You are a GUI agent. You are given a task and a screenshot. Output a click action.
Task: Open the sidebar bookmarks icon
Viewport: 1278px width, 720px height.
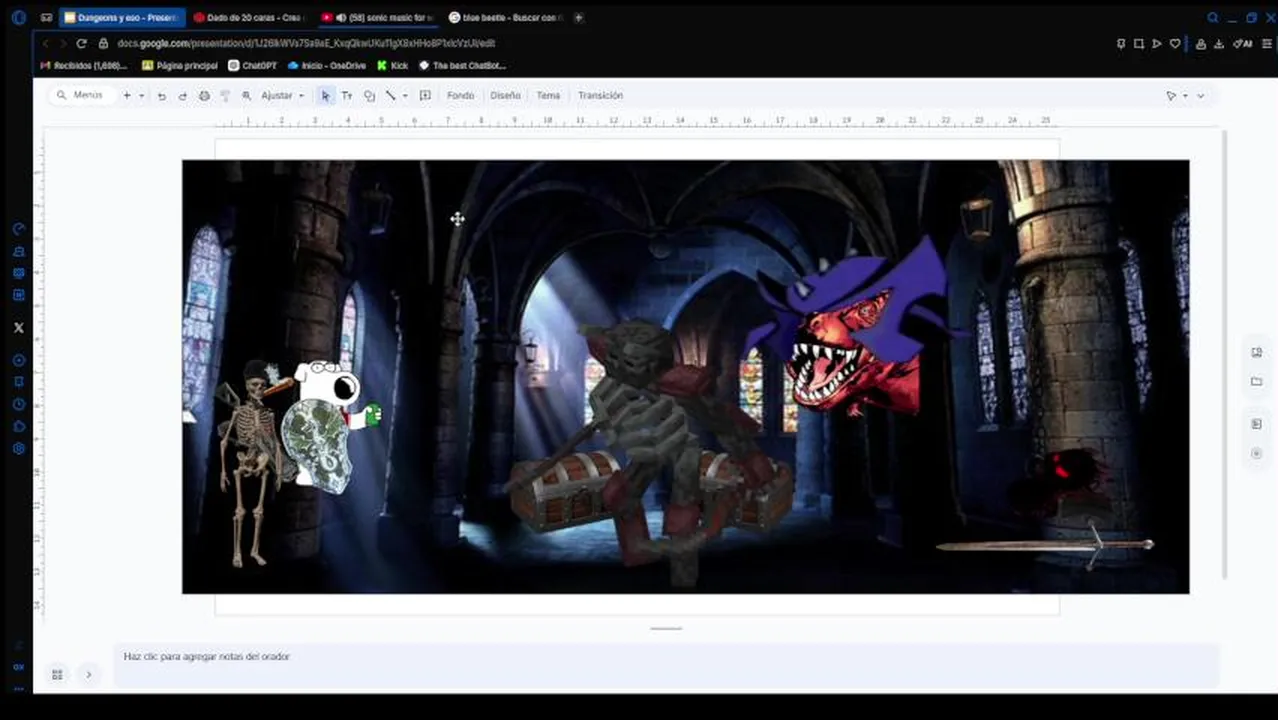(x=19, y=382)
